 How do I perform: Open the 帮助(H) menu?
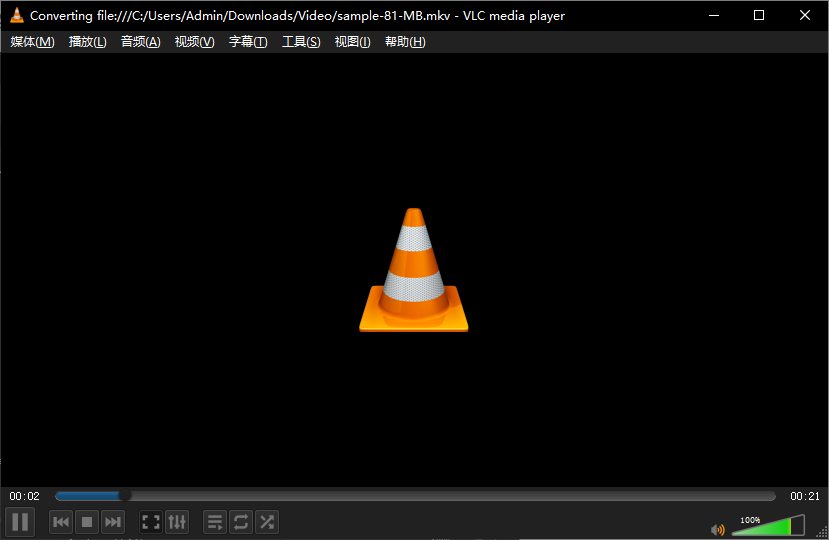click(x=405, y=42)
